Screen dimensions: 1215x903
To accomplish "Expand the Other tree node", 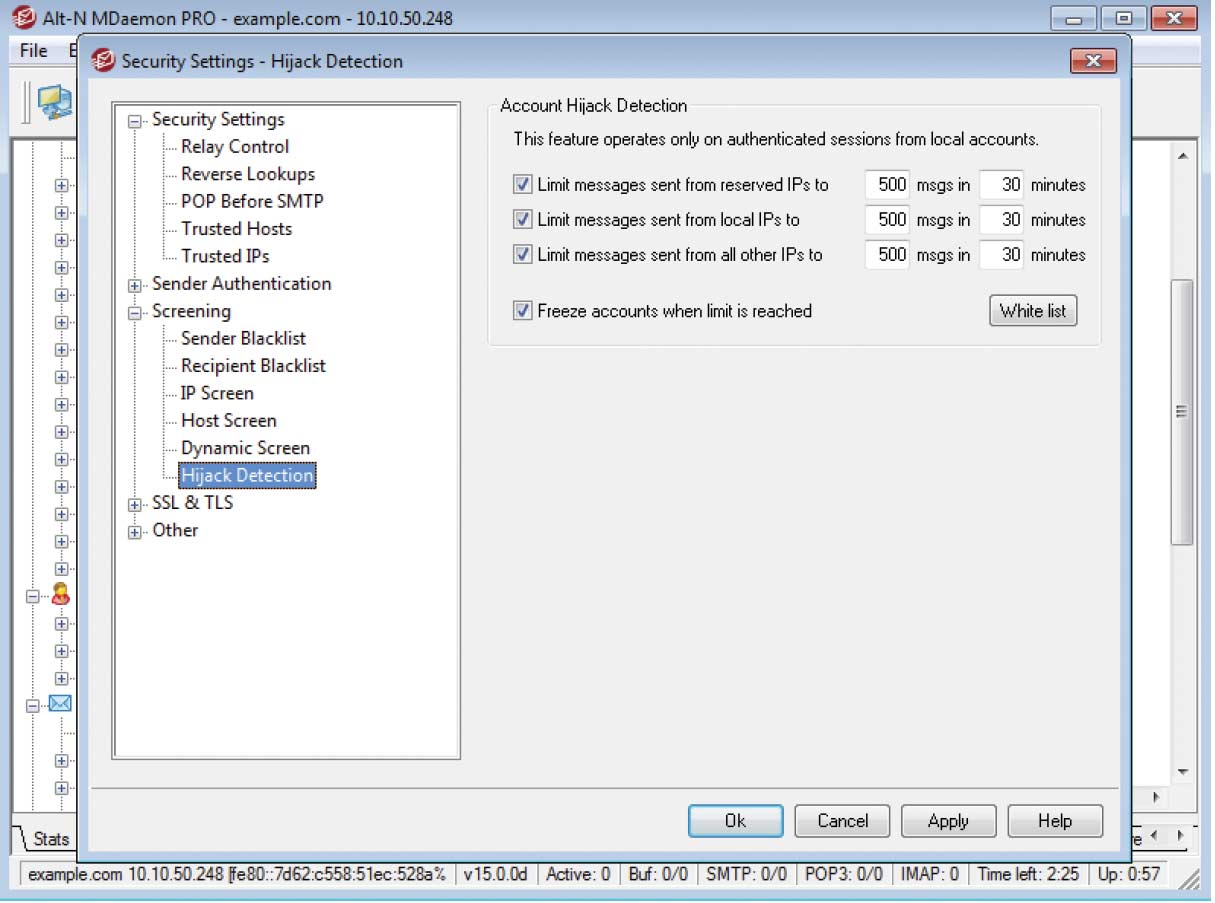I will click(x=135, y=533).
